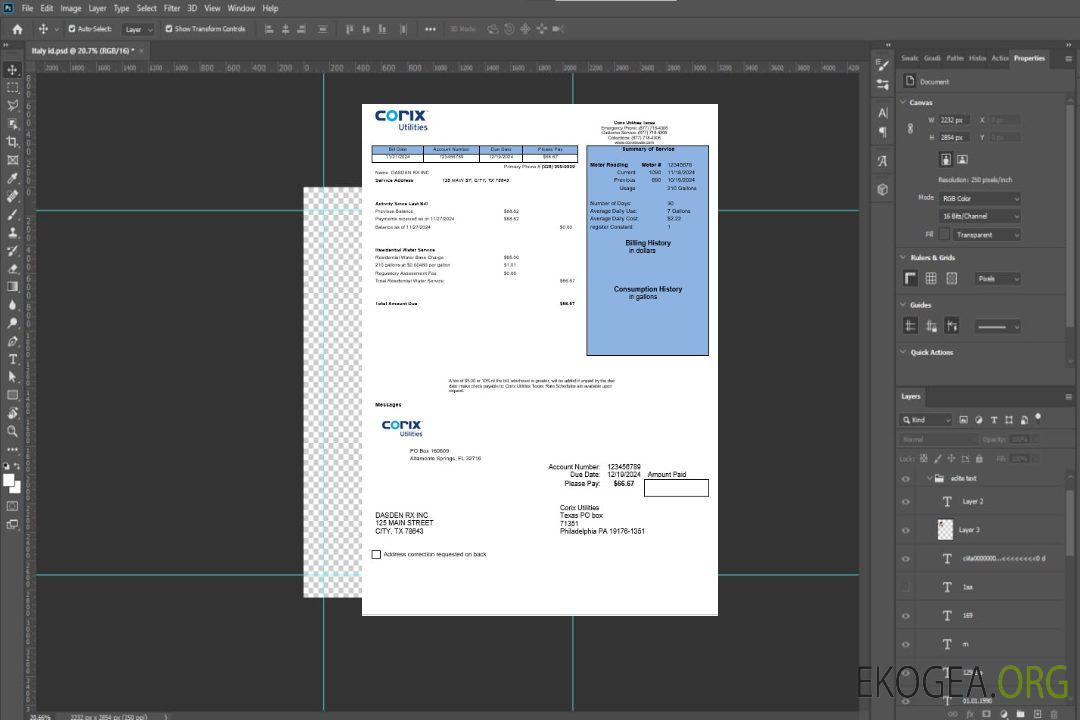The height and width of the screenshot is (720, 1080).
Task: Select the Horizontal Type tool
Action: tap(12, 359)
